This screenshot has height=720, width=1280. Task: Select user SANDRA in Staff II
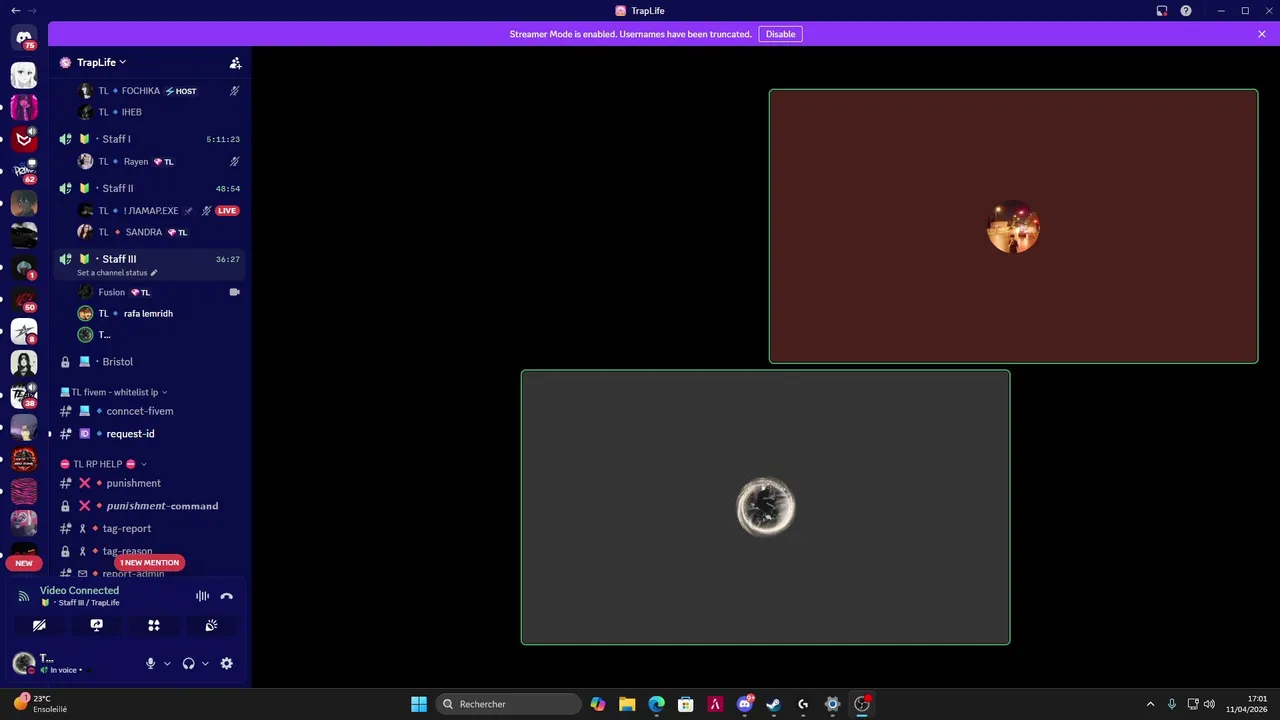coord(159,232)
